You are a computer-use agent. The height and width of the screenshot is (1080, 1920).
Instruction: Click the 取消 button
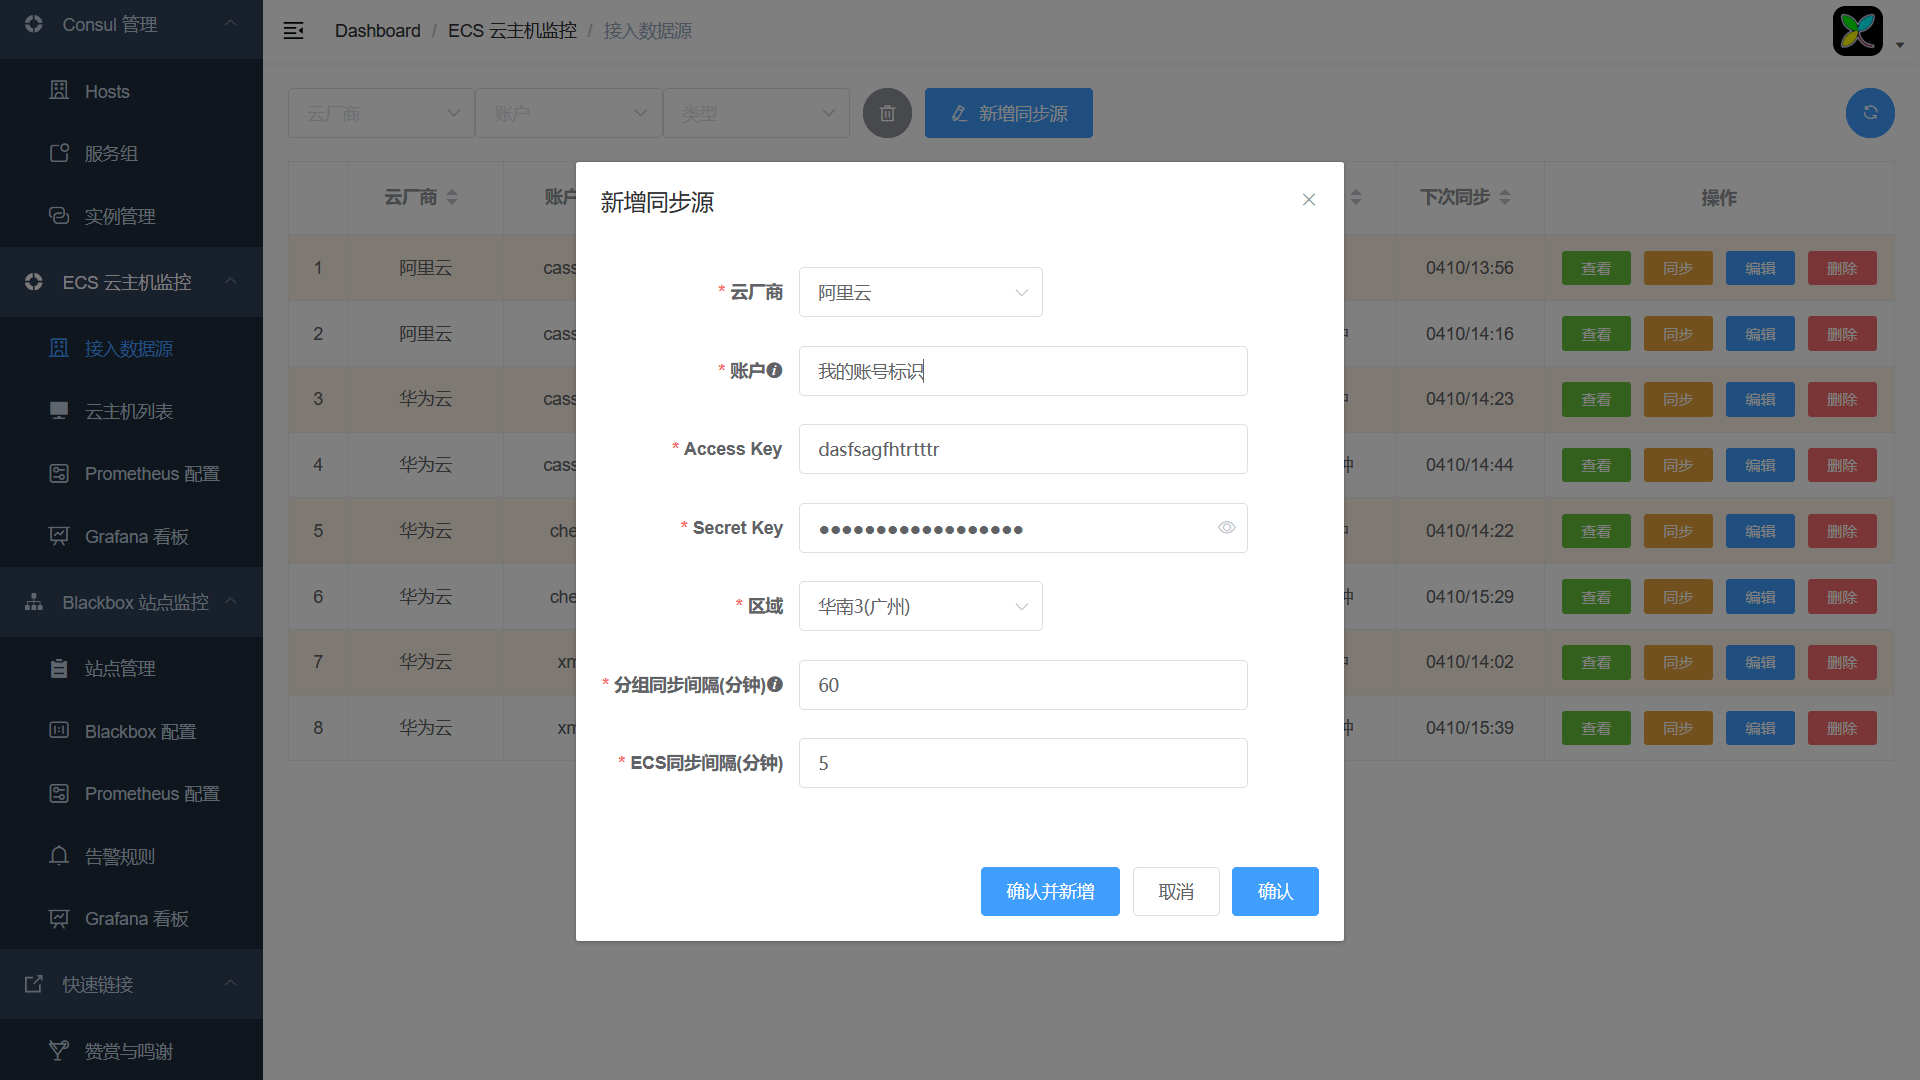(1175, 891)
